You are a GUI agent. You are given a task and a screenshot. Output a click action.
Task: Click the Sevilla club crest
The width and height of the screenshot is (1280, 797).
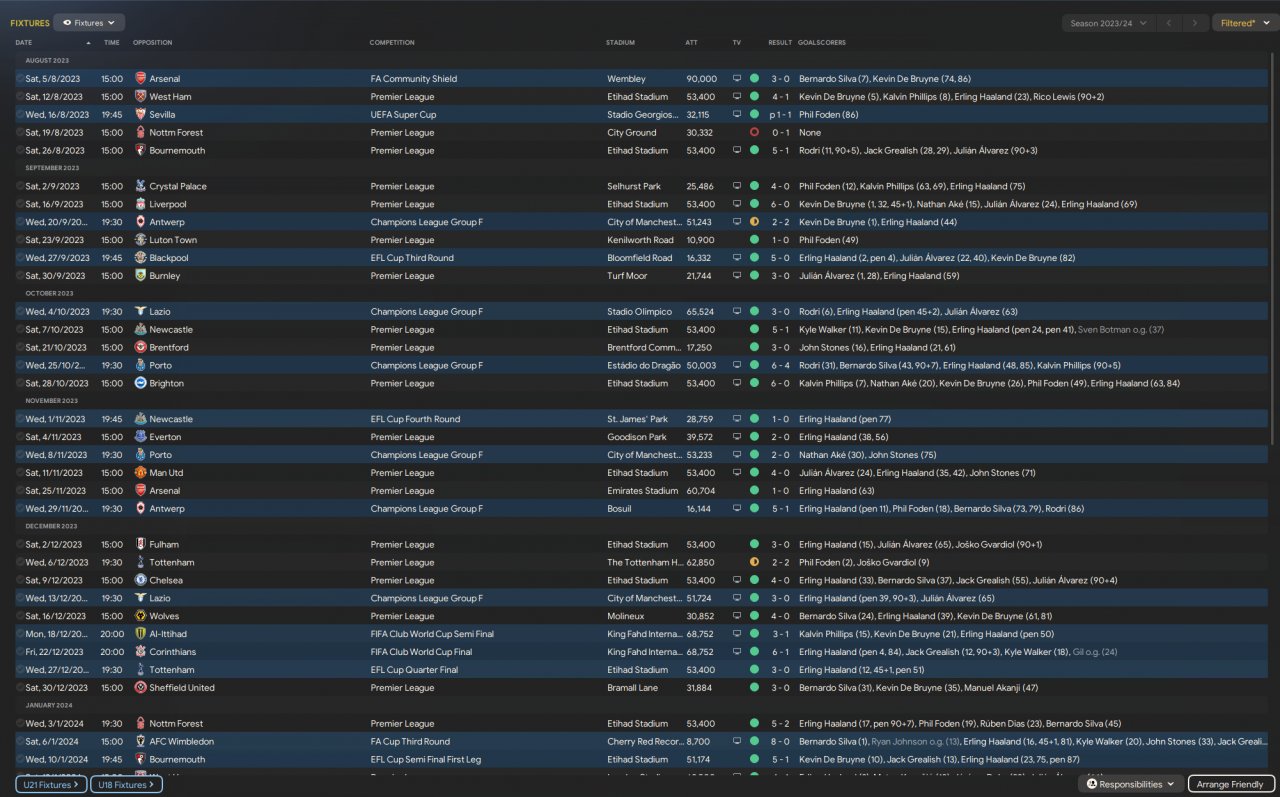point(140,115)
